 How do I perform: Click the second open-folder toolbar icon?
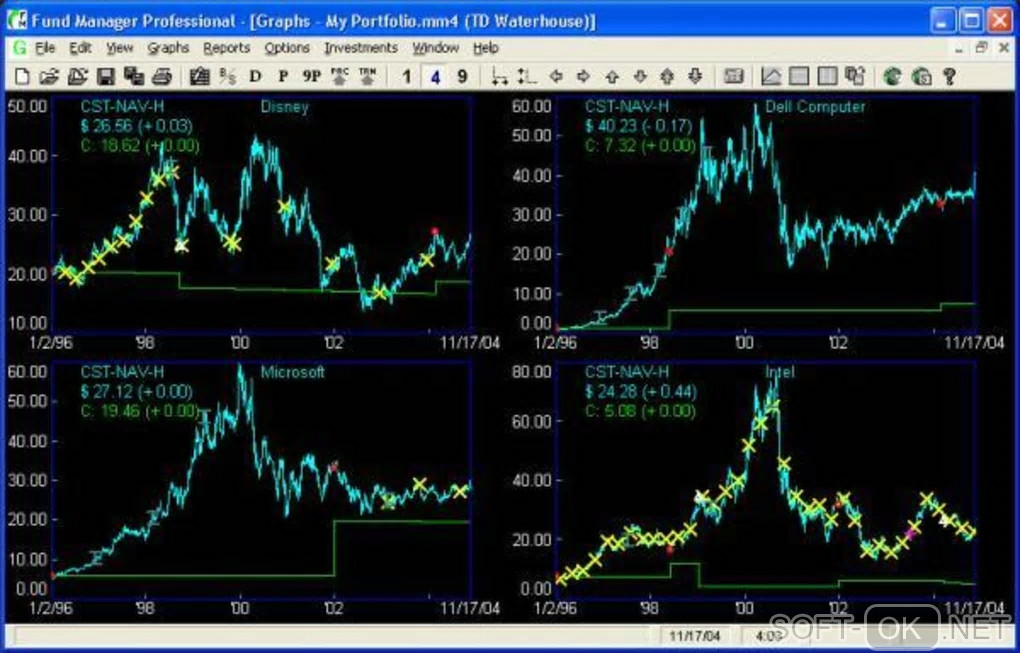[x=77, y=77]
